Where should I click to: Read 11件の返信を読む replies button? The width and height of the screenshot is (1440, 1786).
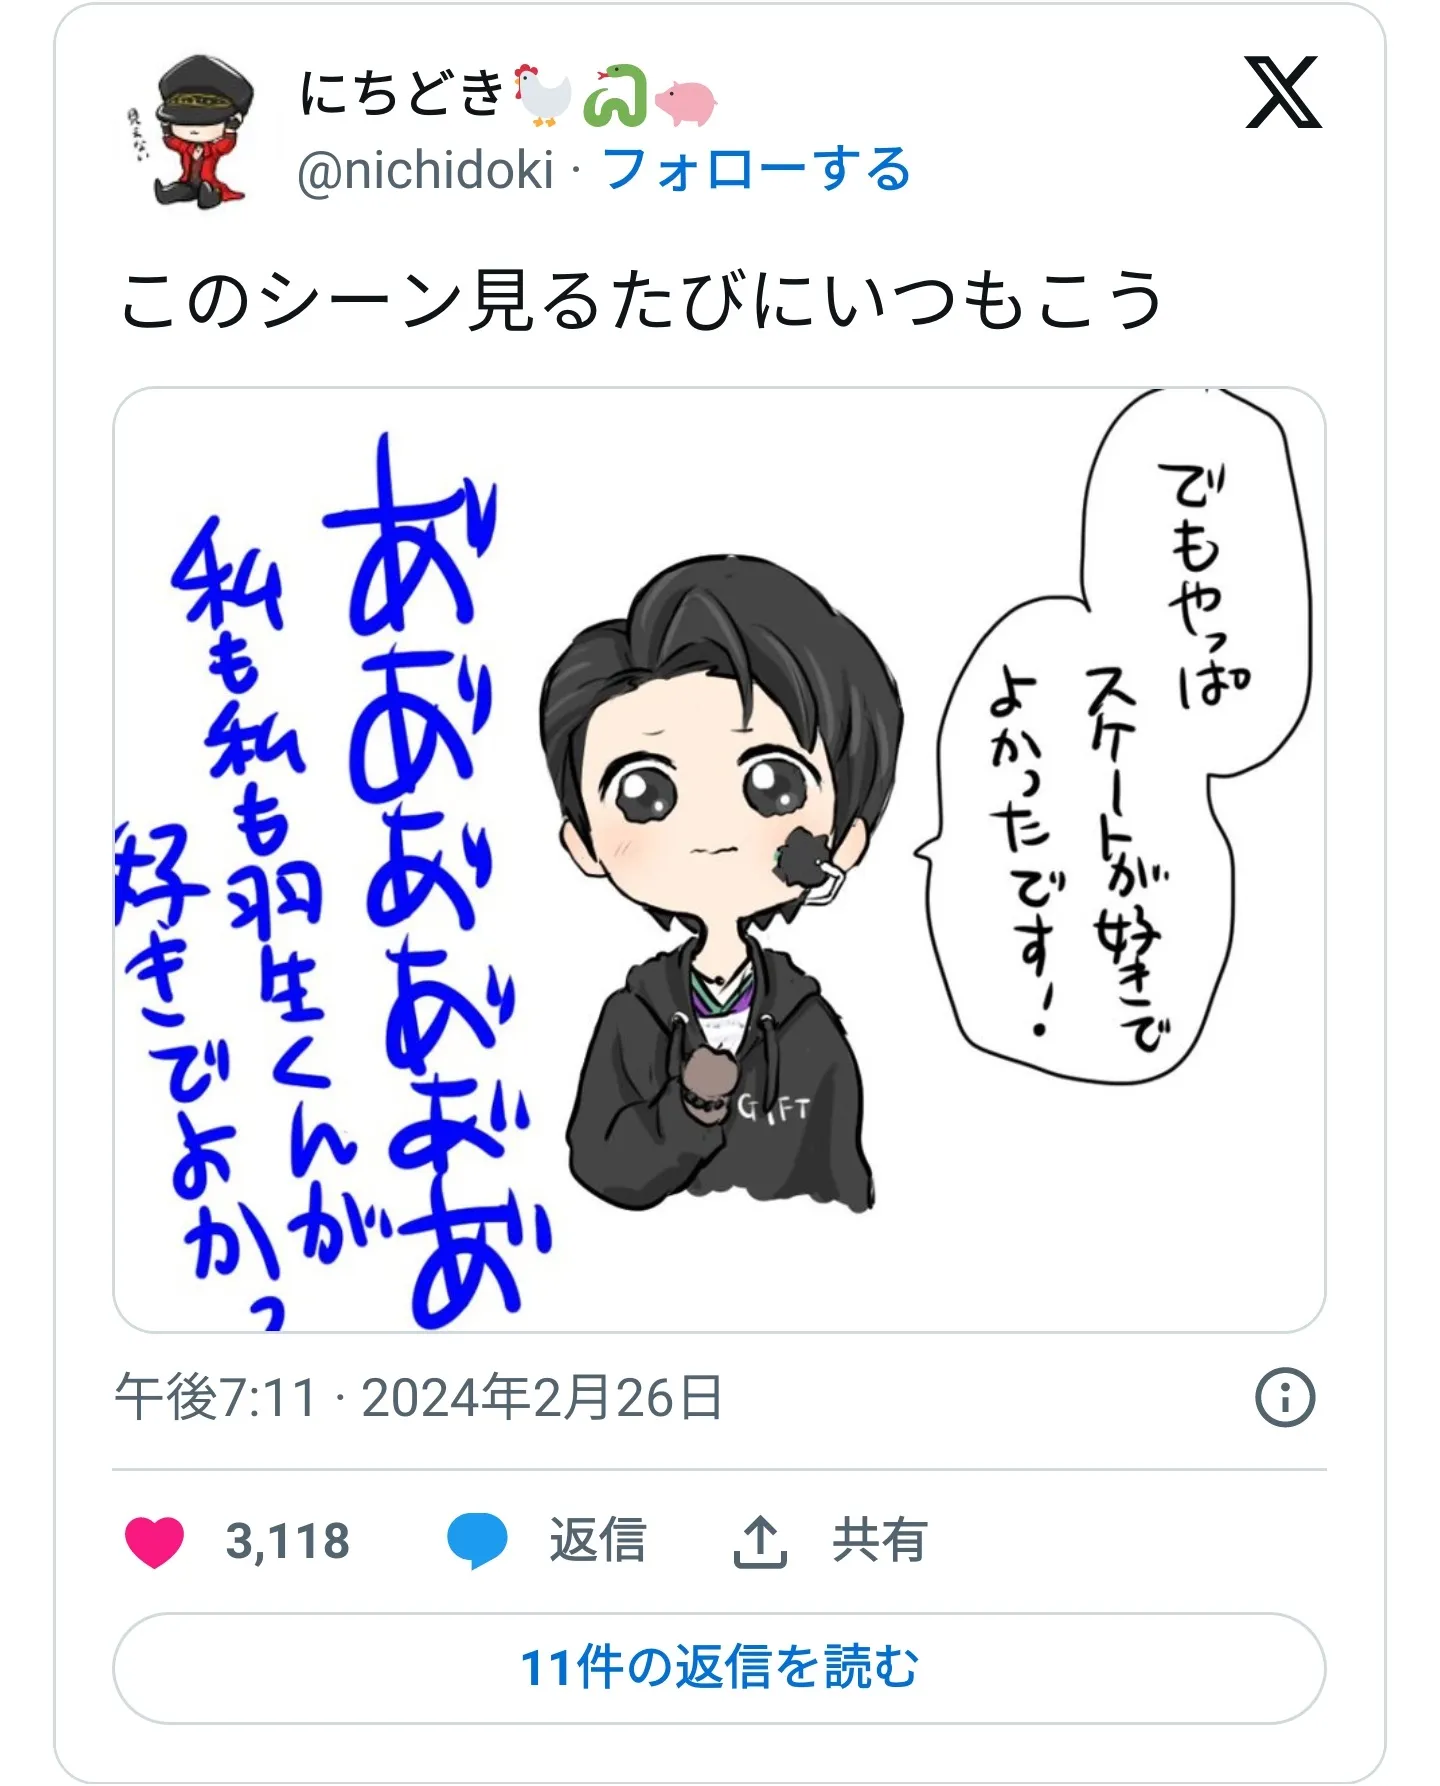pos(719,1668)
